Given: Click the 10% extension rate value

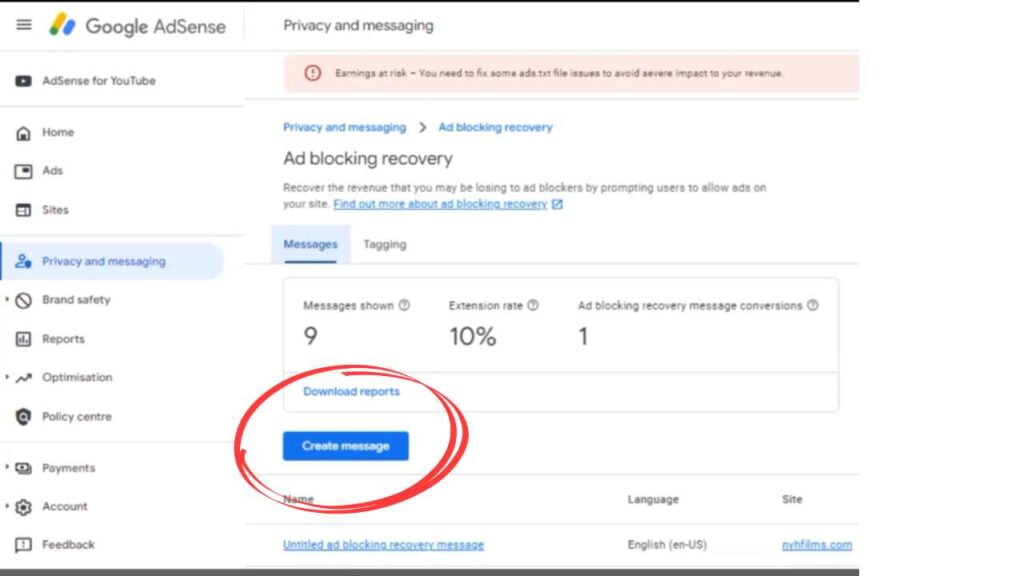Looking at the screenshot, I should pyautogui.click(x=472, y=337).
